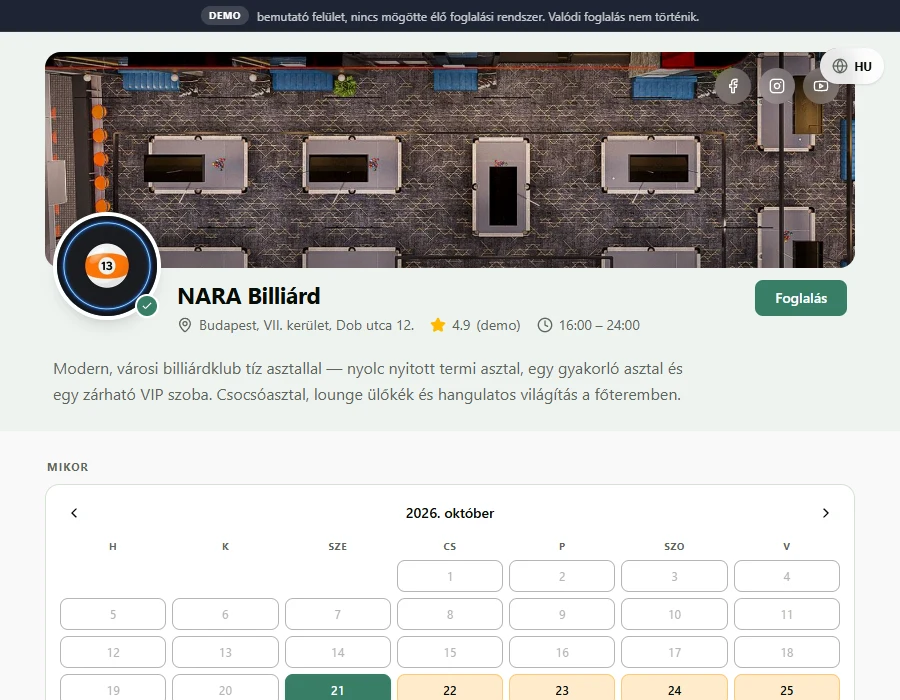Screen dimensions: 900x700
Task: Click the "4.9 (demo)" rating text
Action: [x=486, y=325]
